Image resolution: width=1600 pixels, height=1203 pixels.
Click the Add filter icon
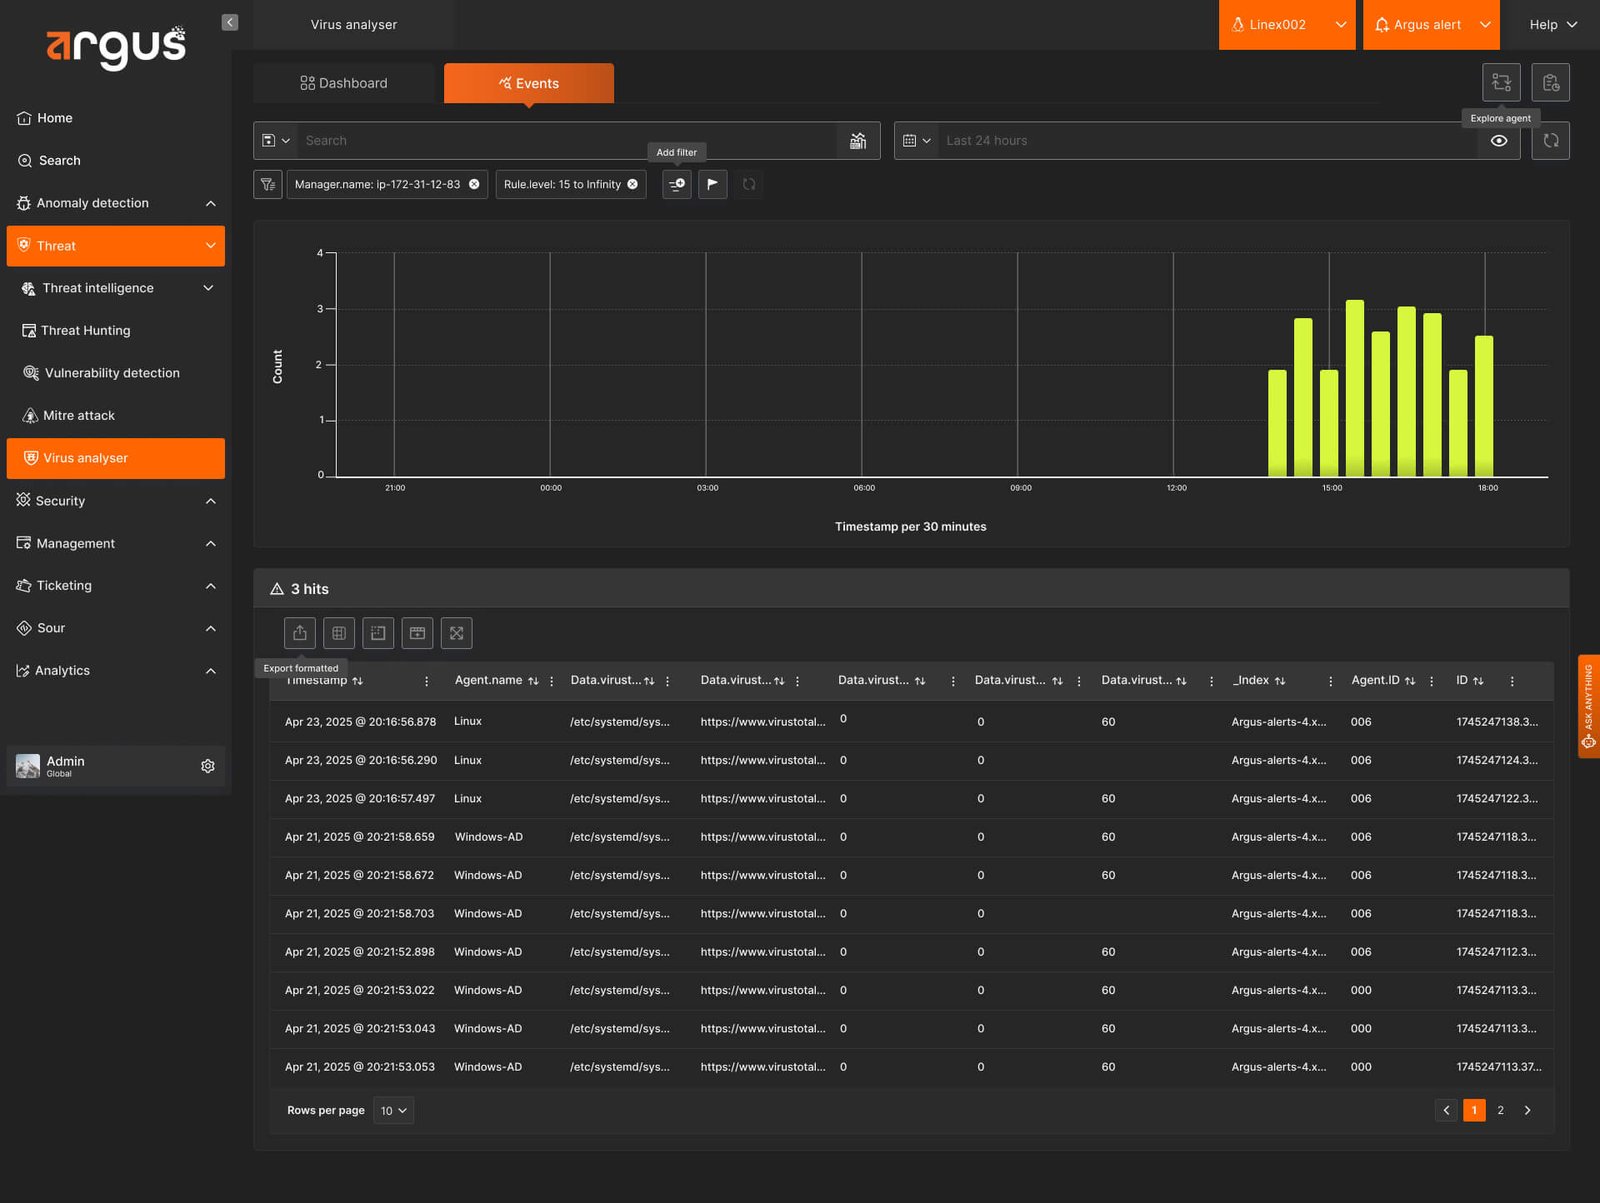click(677, 184)
